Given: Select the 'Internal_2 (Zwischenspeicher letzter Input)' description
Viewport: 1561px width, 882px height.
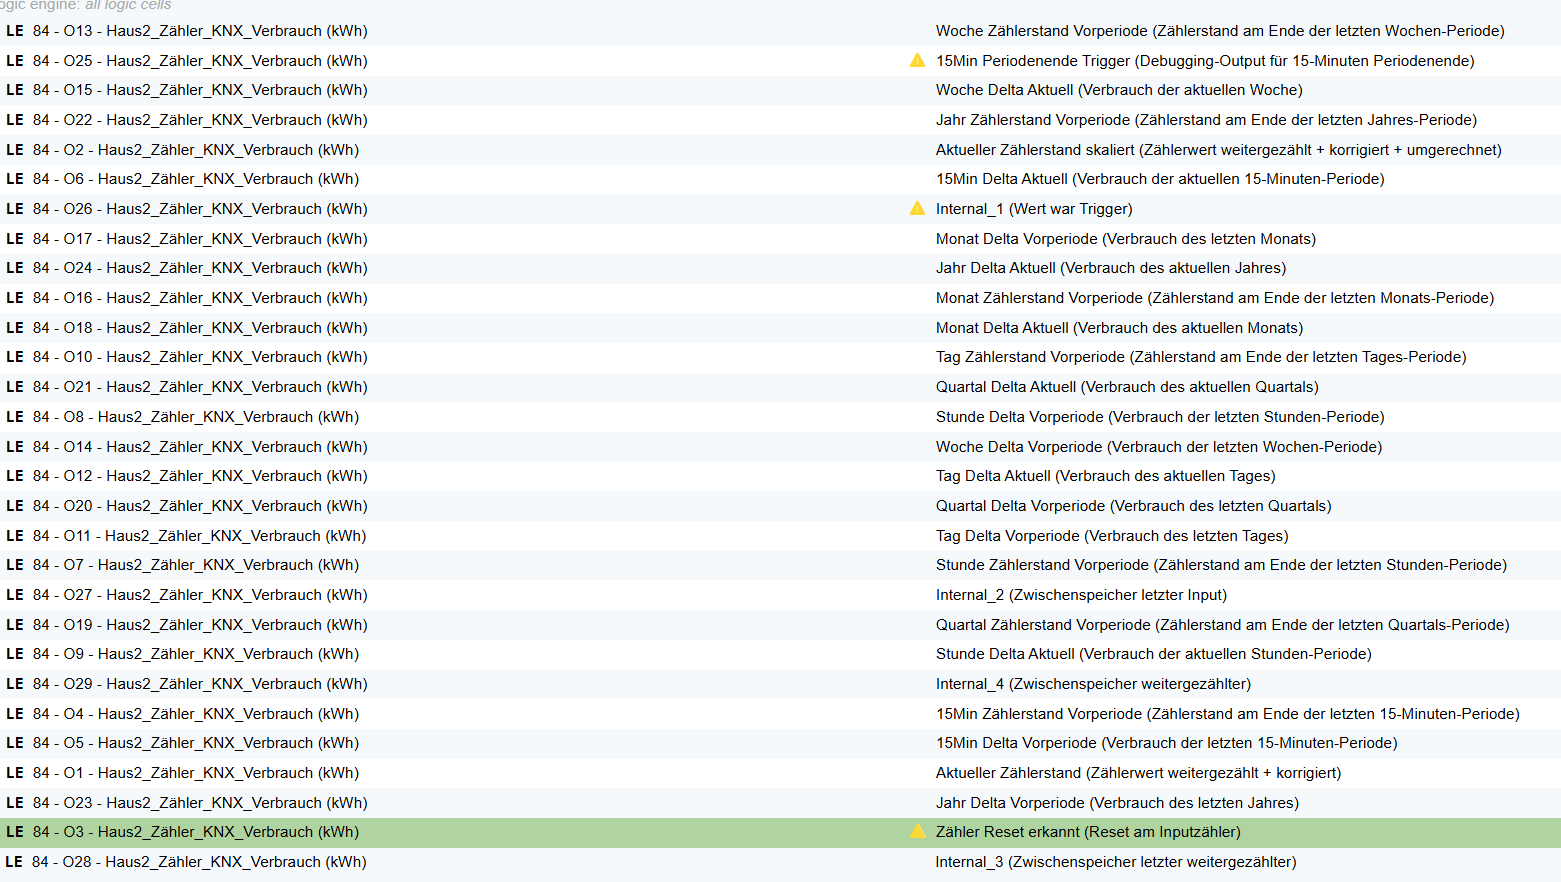Looking at the screenshot, I should coord(1081,595).
